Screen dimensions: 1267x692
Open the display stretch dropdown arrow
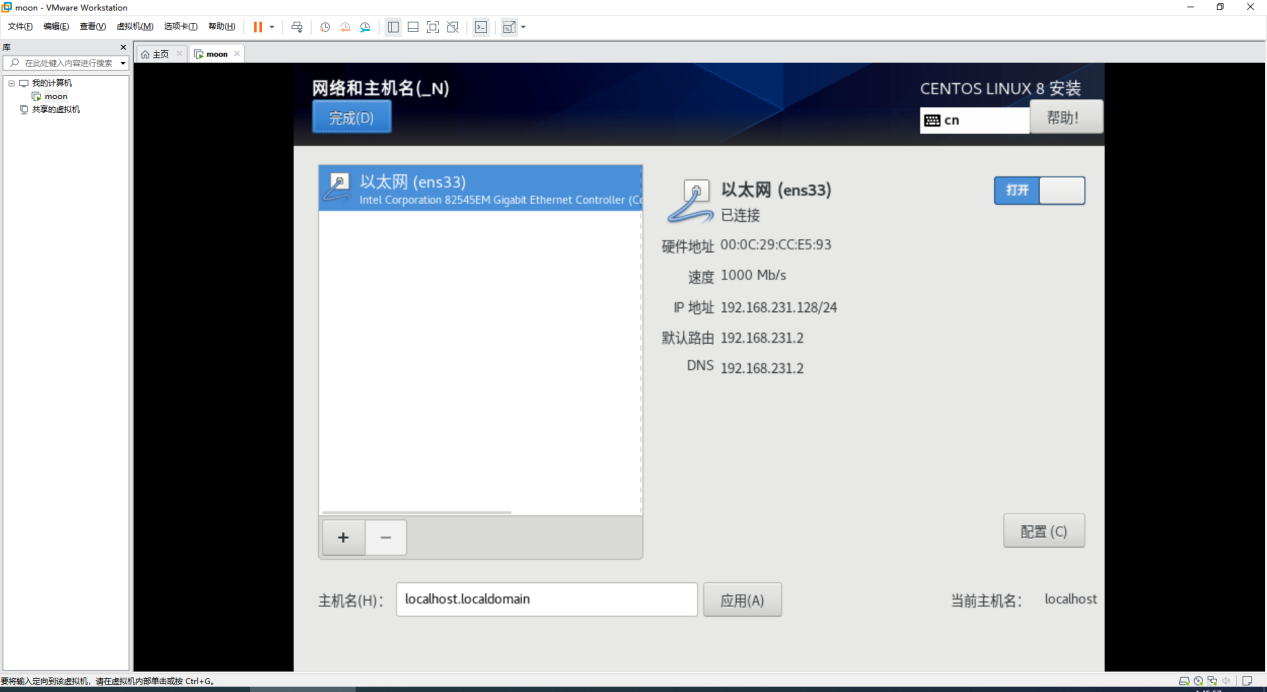(x=523, y=27)
